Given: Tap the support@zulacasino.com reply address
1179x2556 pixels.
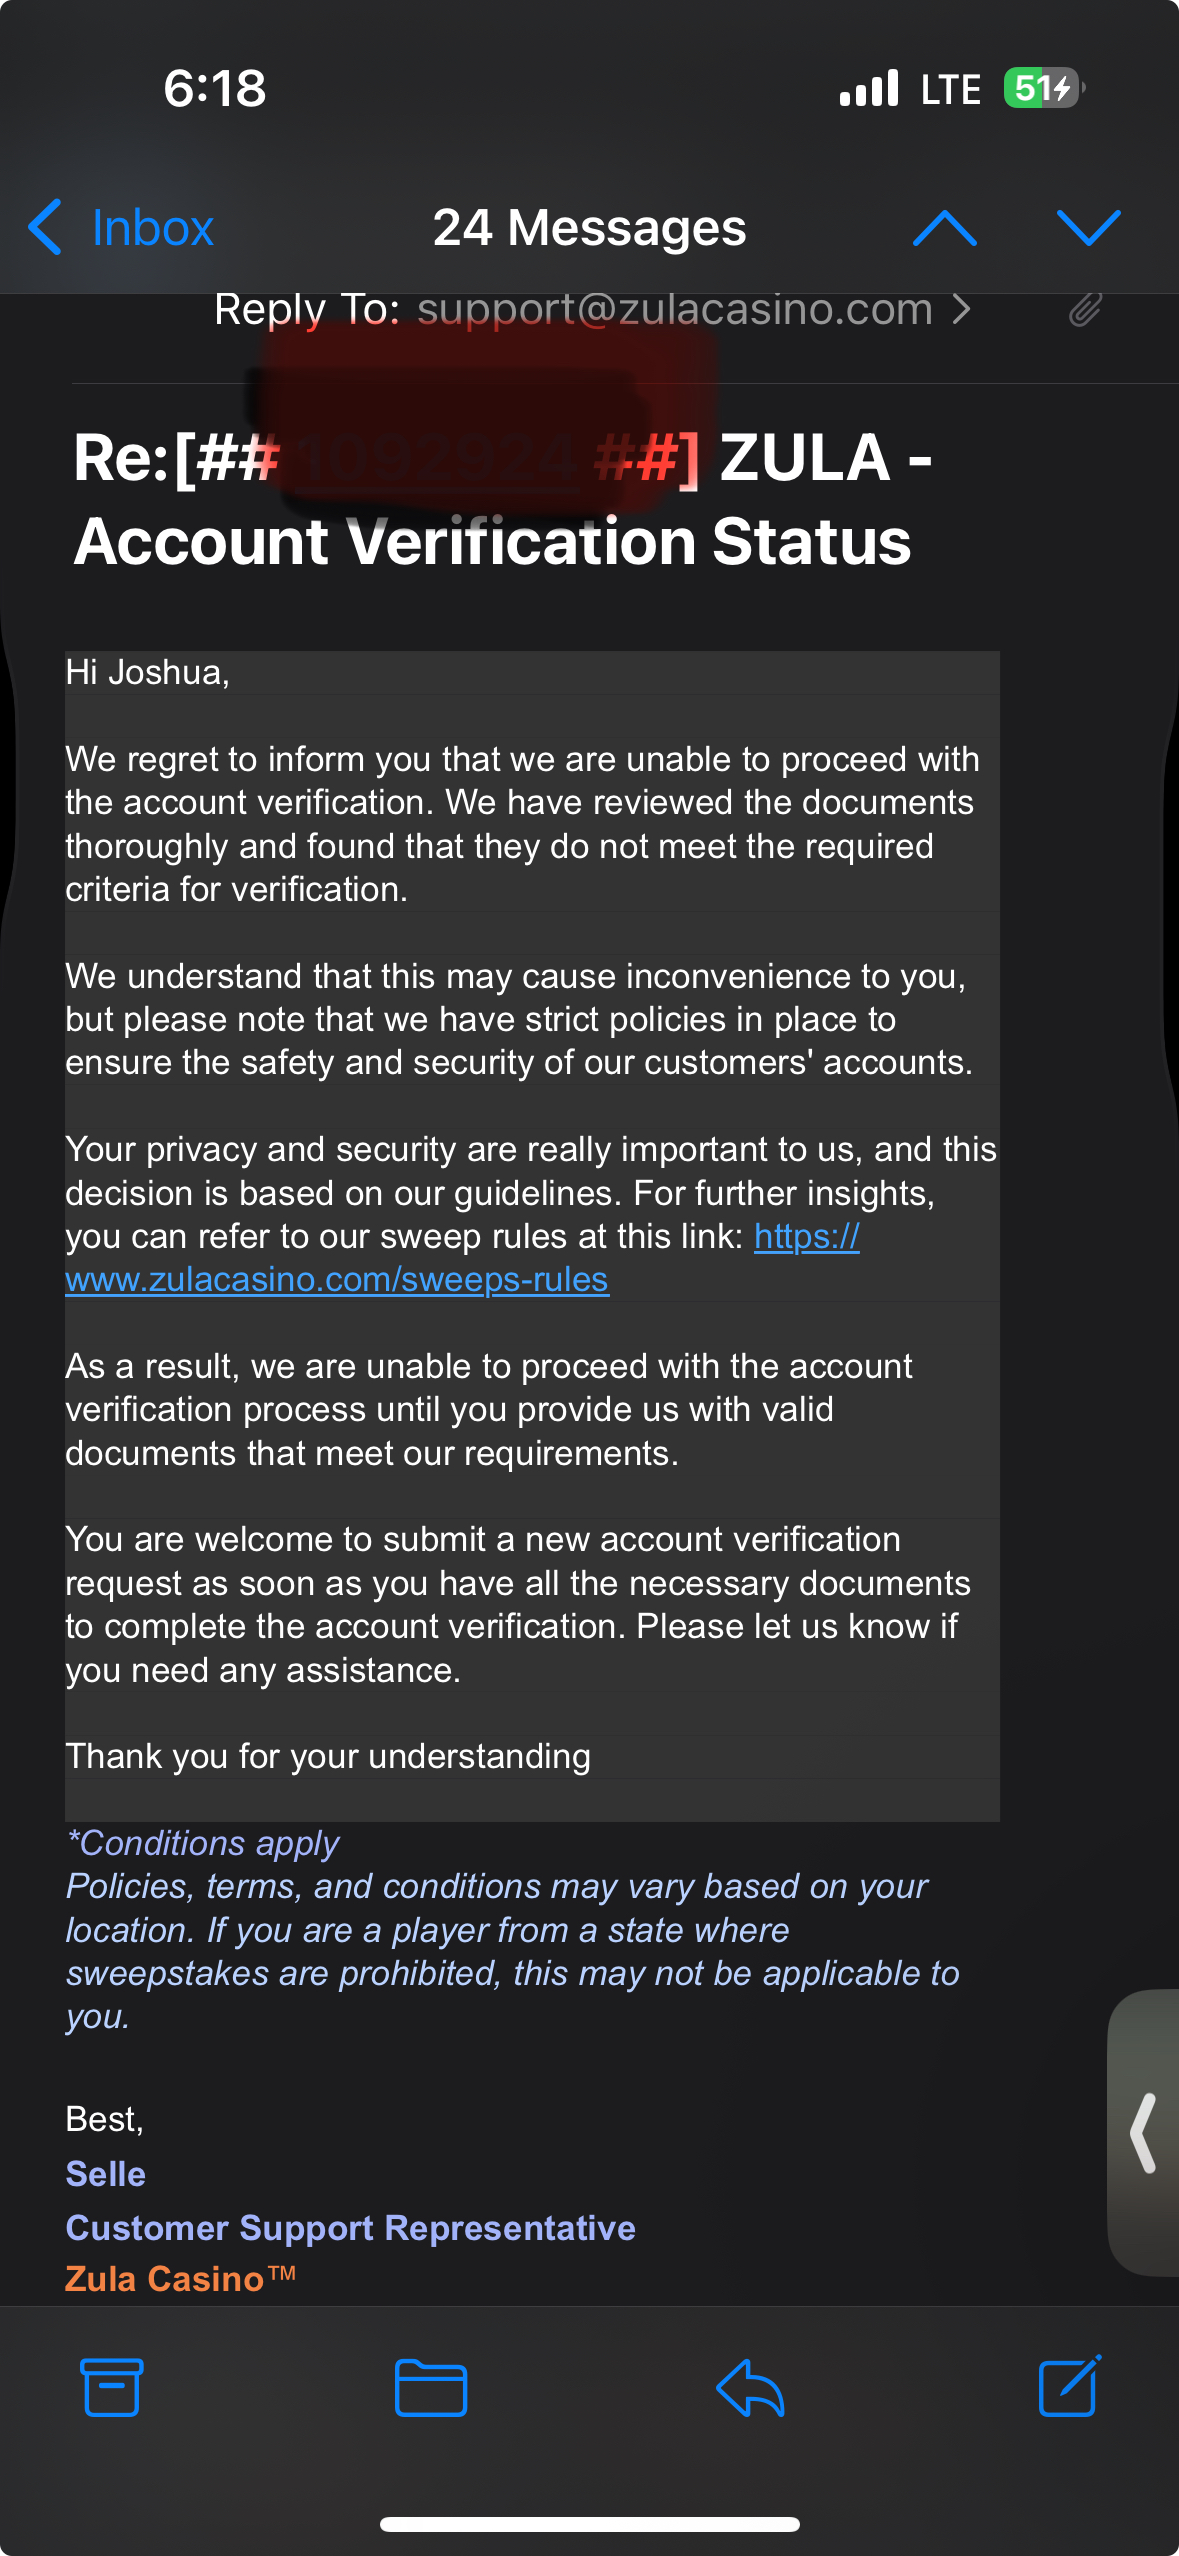Looking at the screenshot, I should coord(675,310).
